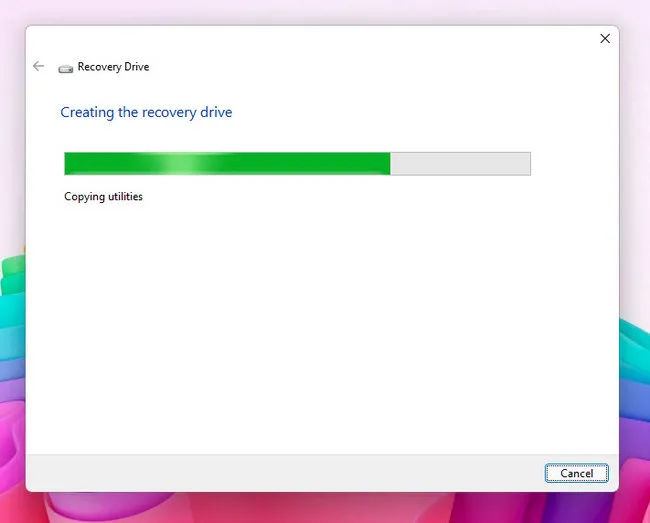Click the pale desktop background above the dialog
Viewport: 650px width, 523px height.
pos(320,12)
